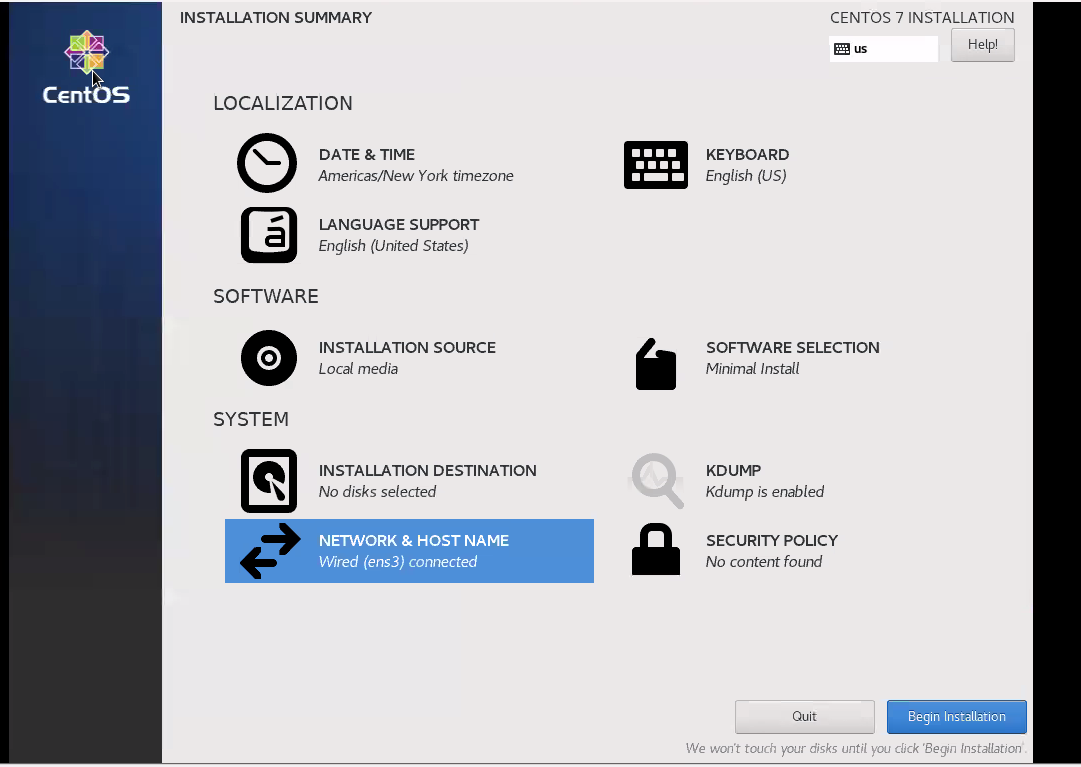Open the Date & Time clock icon
The image size is (1081, 767).
[x=267, y=163]
